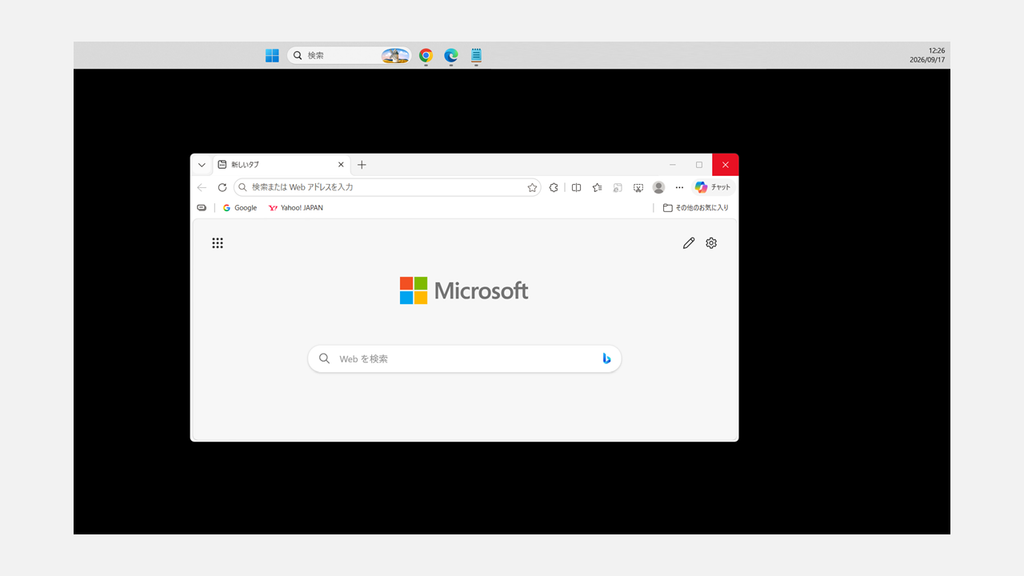This screenshot has height=576, width=1024.
Task: Open the Google bookmark
Action: pos(240,208)
